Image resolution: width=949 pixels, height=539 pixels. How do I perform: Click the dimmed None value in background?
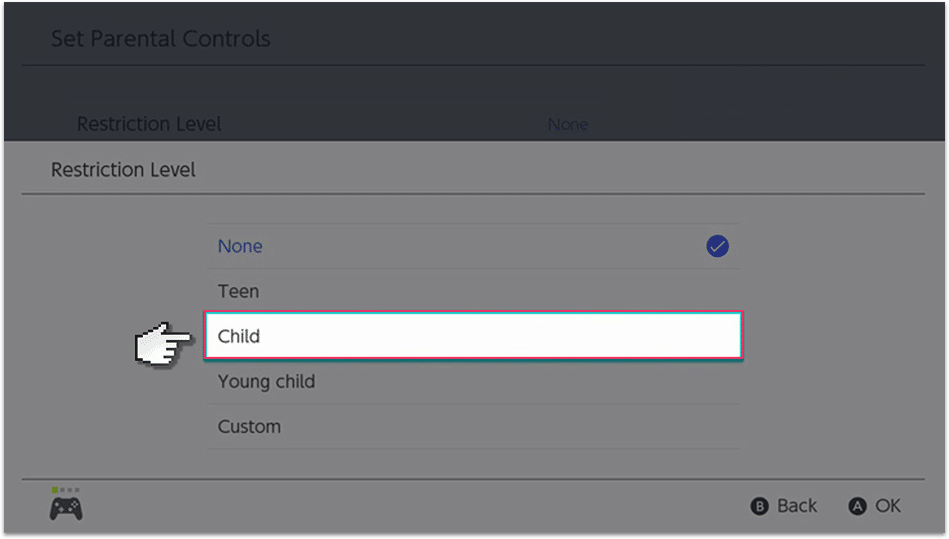[x=567, y=125]
